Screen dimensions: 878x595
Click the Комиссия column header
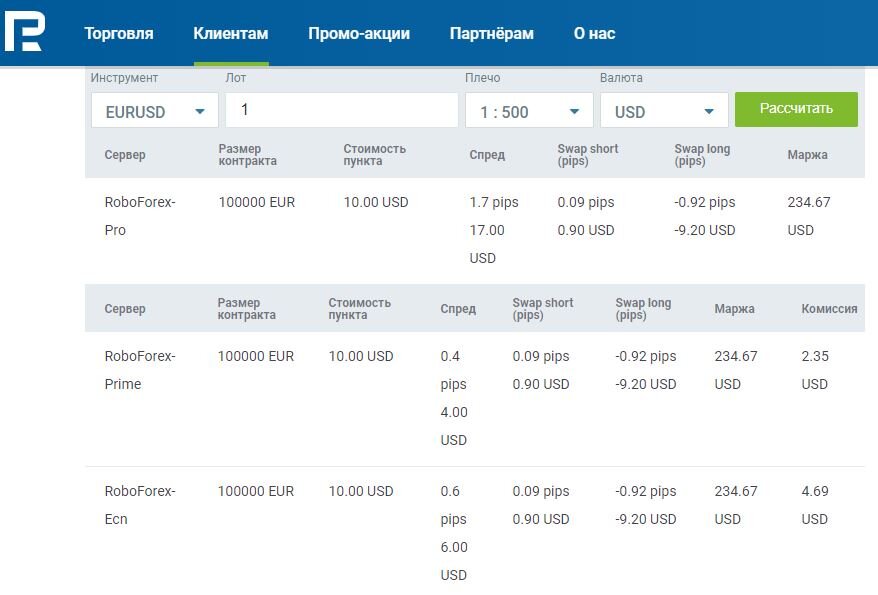tap(829, 308)
